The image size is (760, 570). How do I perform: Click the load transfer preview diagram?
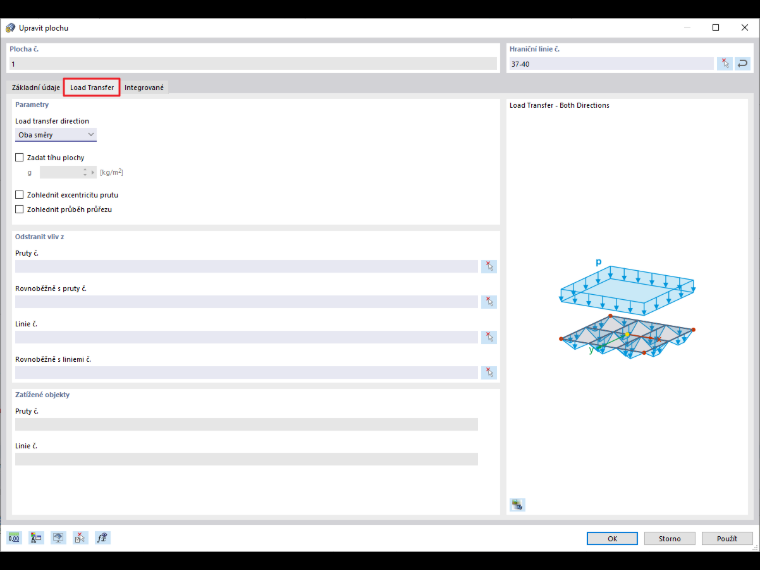(627, 310)
